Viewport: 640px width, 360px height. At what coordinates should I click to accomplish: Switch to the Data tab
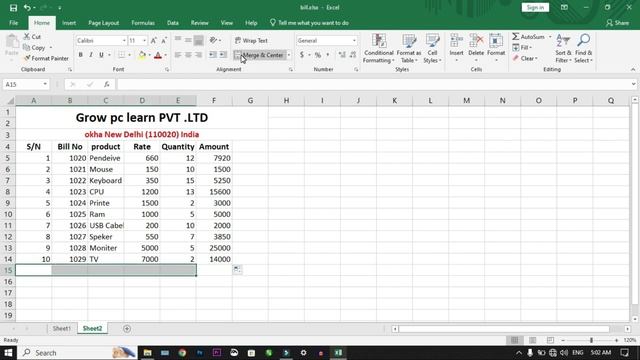pos(173,23)
